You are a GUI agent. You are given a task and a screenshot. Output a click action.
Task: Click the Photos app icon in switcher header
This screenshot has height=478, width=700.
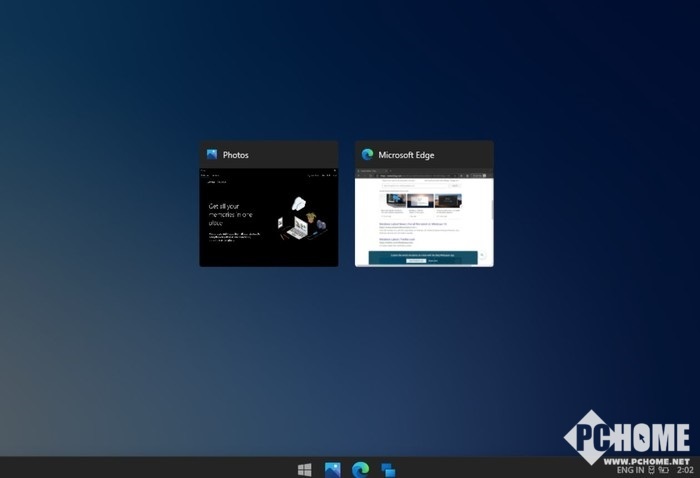(x=212, y=155)
